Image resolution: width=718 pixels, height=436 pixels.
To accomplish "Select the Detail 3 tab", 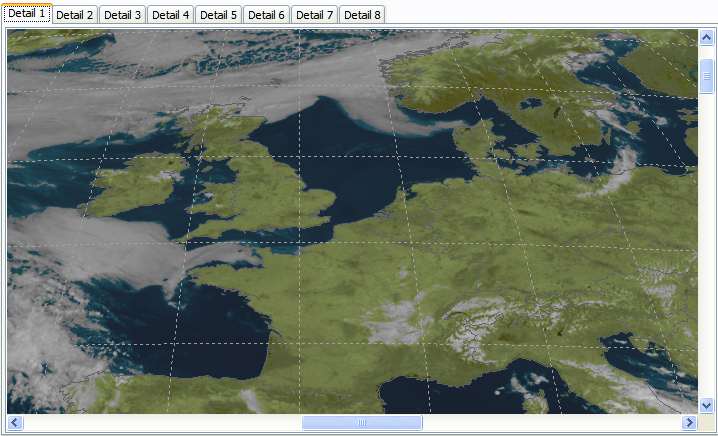I will pyautogui.click(x=123, y=15).
